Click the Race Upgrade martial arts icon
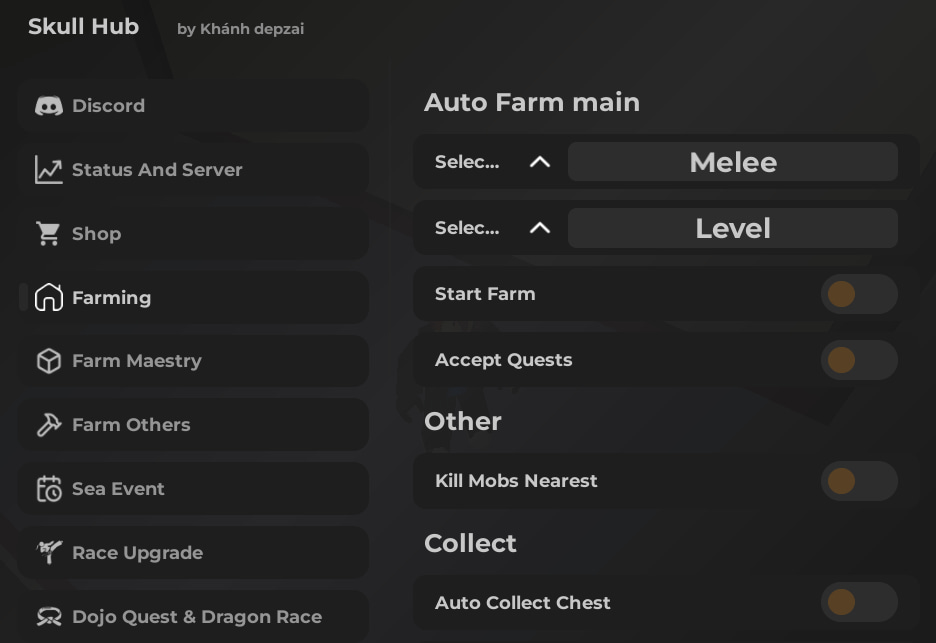Image resolution: width=936 pixels, height=643 pixels. [49, 552]
